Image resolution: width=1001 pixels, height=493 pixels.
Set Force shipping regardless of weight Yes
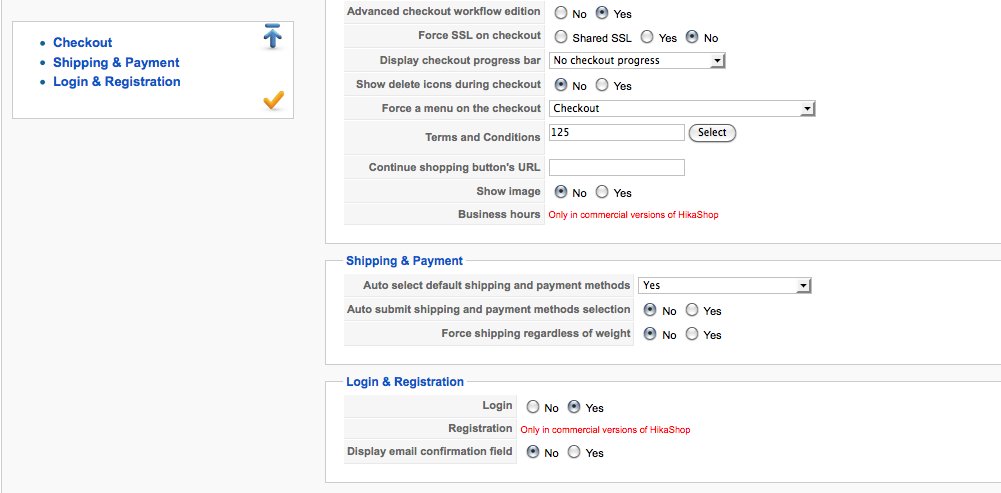pos(692,333)
